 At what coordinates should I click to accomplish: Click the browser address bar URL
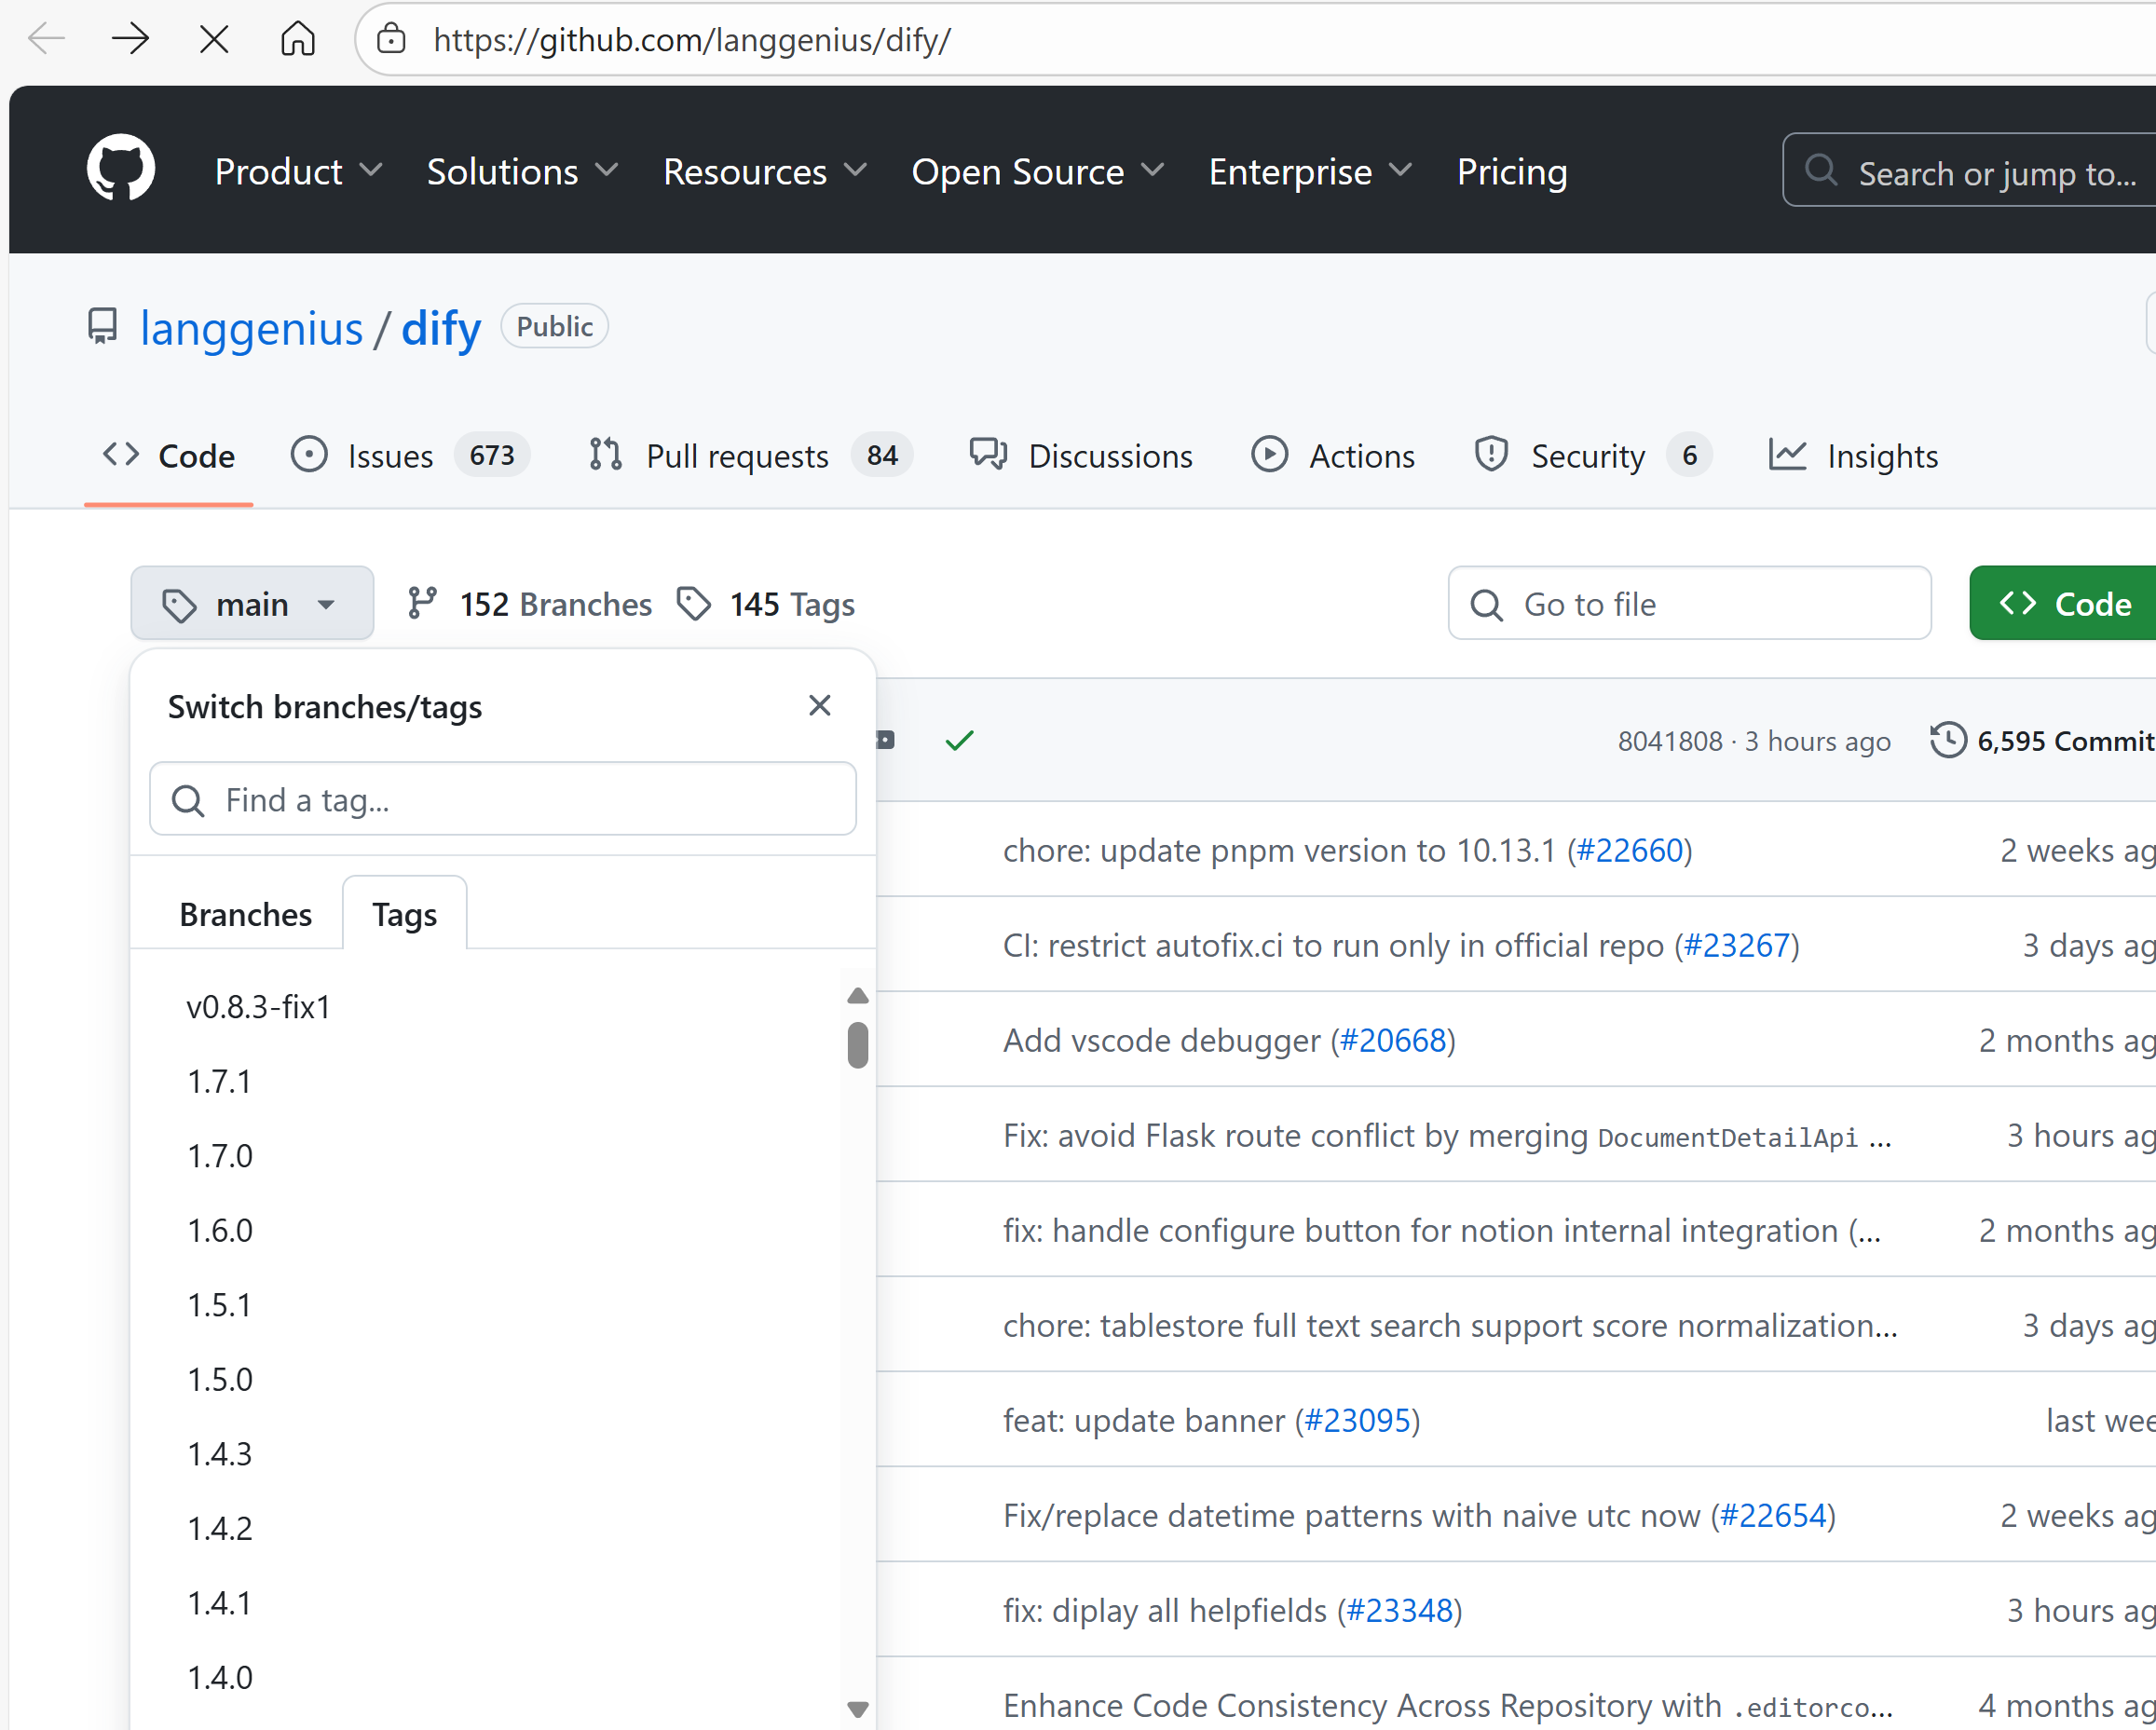coord(692,40)
